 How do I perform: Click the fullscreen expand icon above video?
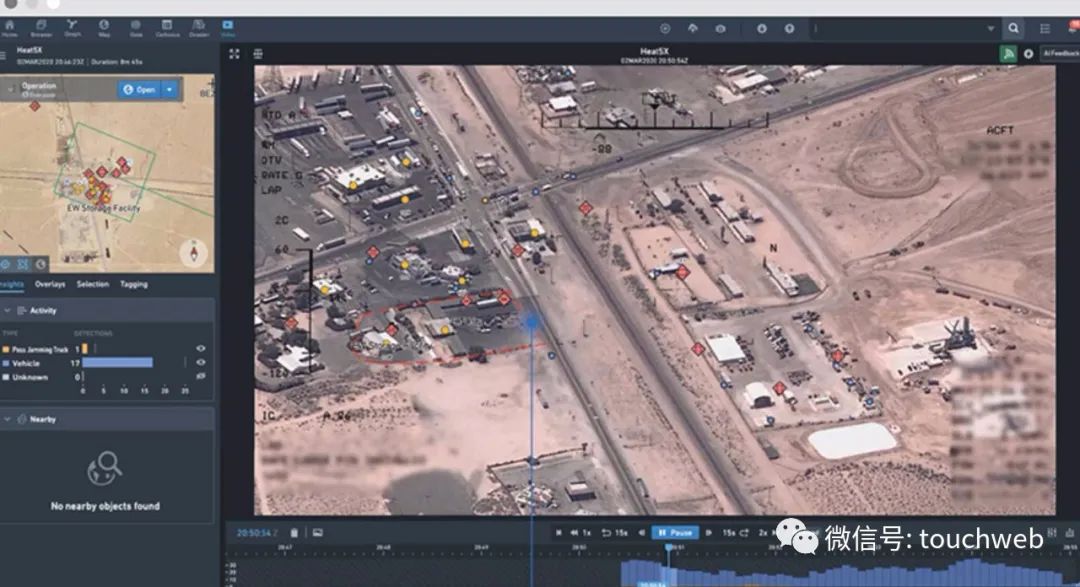click(x=234, y=54)
